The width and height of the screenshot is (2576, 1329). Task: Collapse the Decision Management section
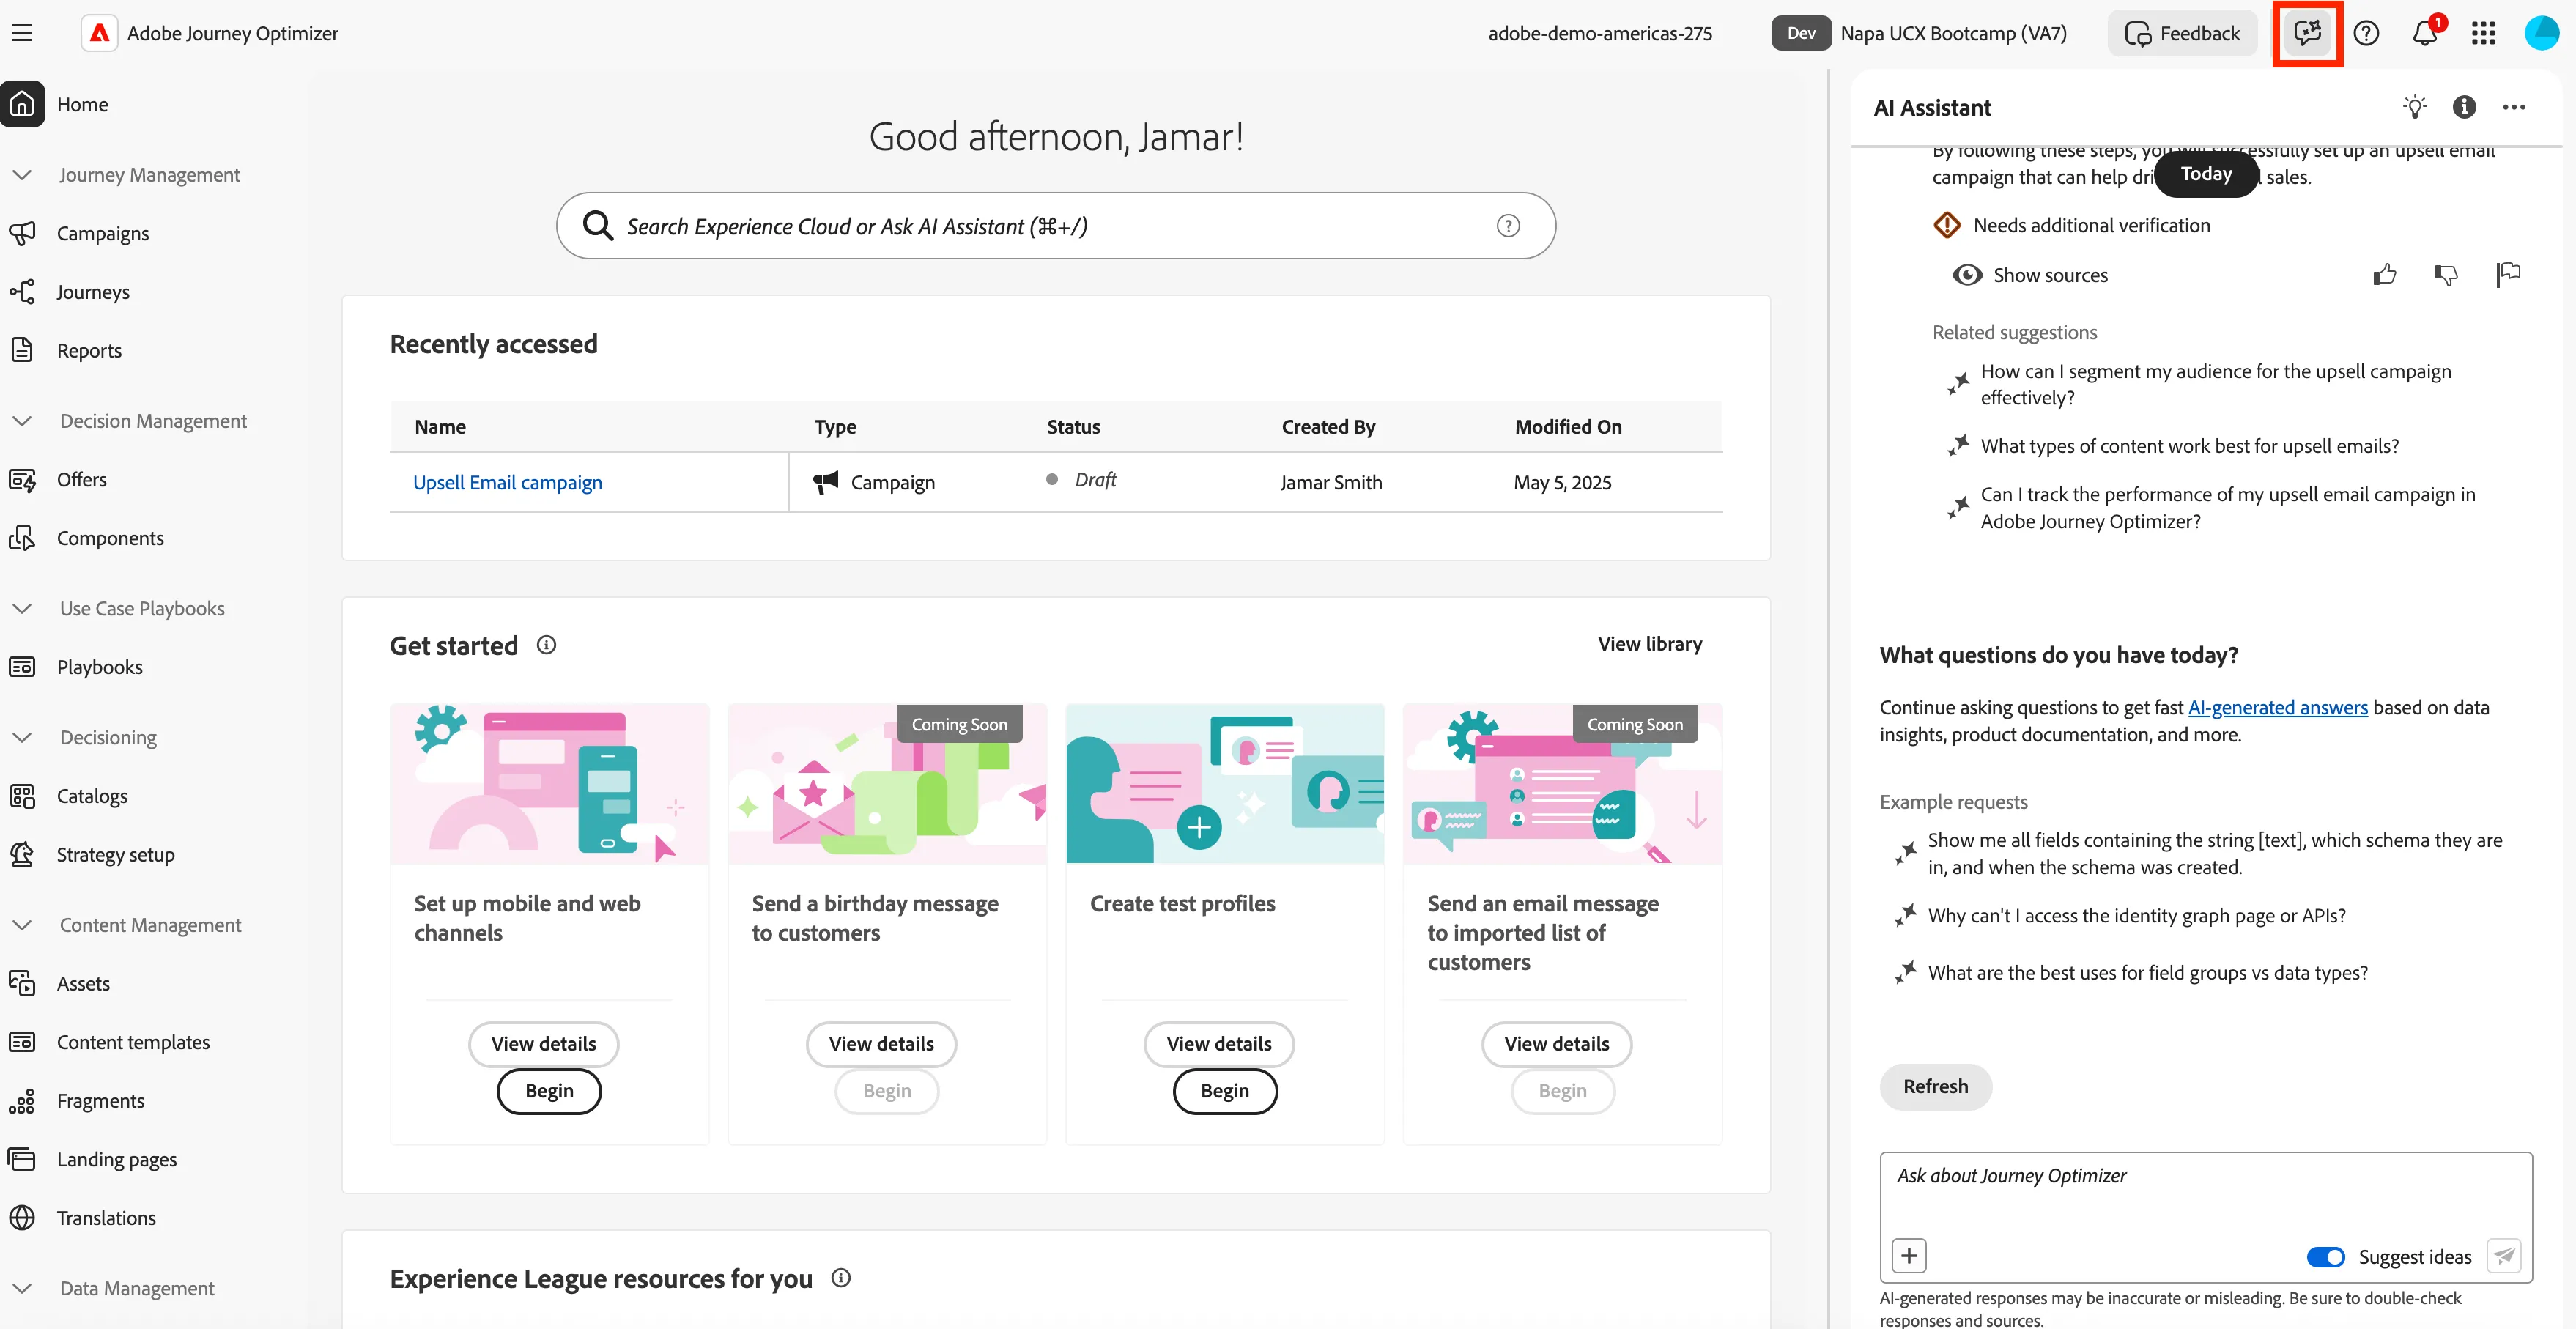click(x=22, y=421)
